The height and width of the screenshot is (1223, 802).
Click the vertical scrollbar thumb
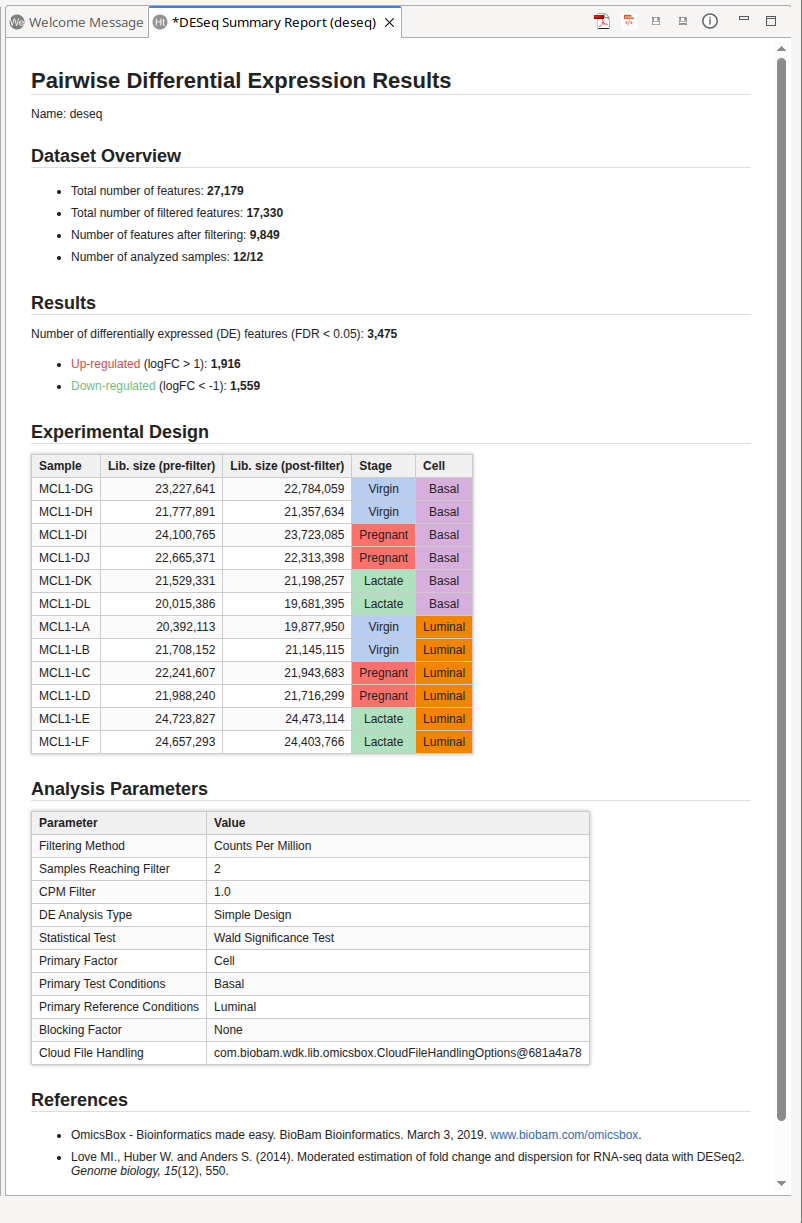point(782,590)
